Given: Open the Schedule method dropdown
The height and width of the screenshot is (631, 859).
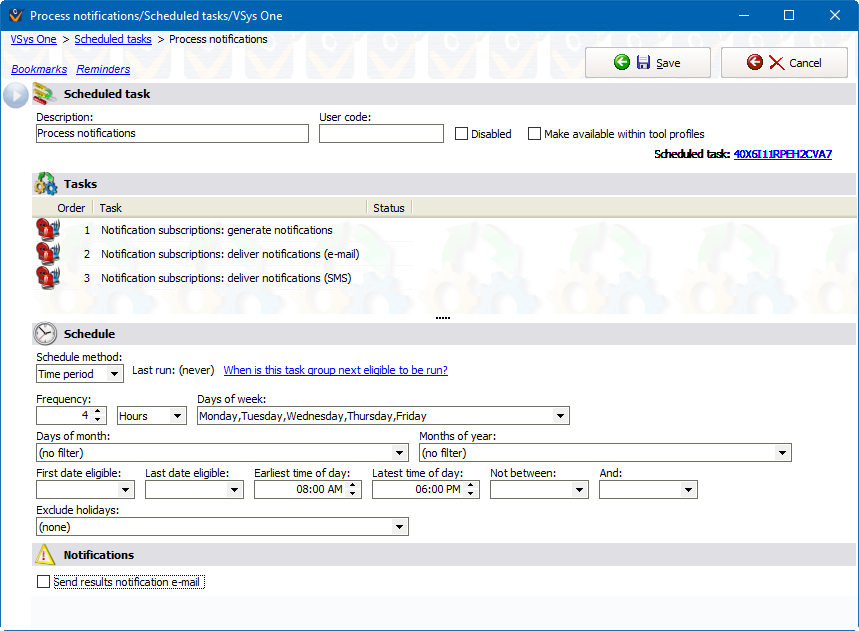Looking at the screenshot, I should [x=114, y=374].
